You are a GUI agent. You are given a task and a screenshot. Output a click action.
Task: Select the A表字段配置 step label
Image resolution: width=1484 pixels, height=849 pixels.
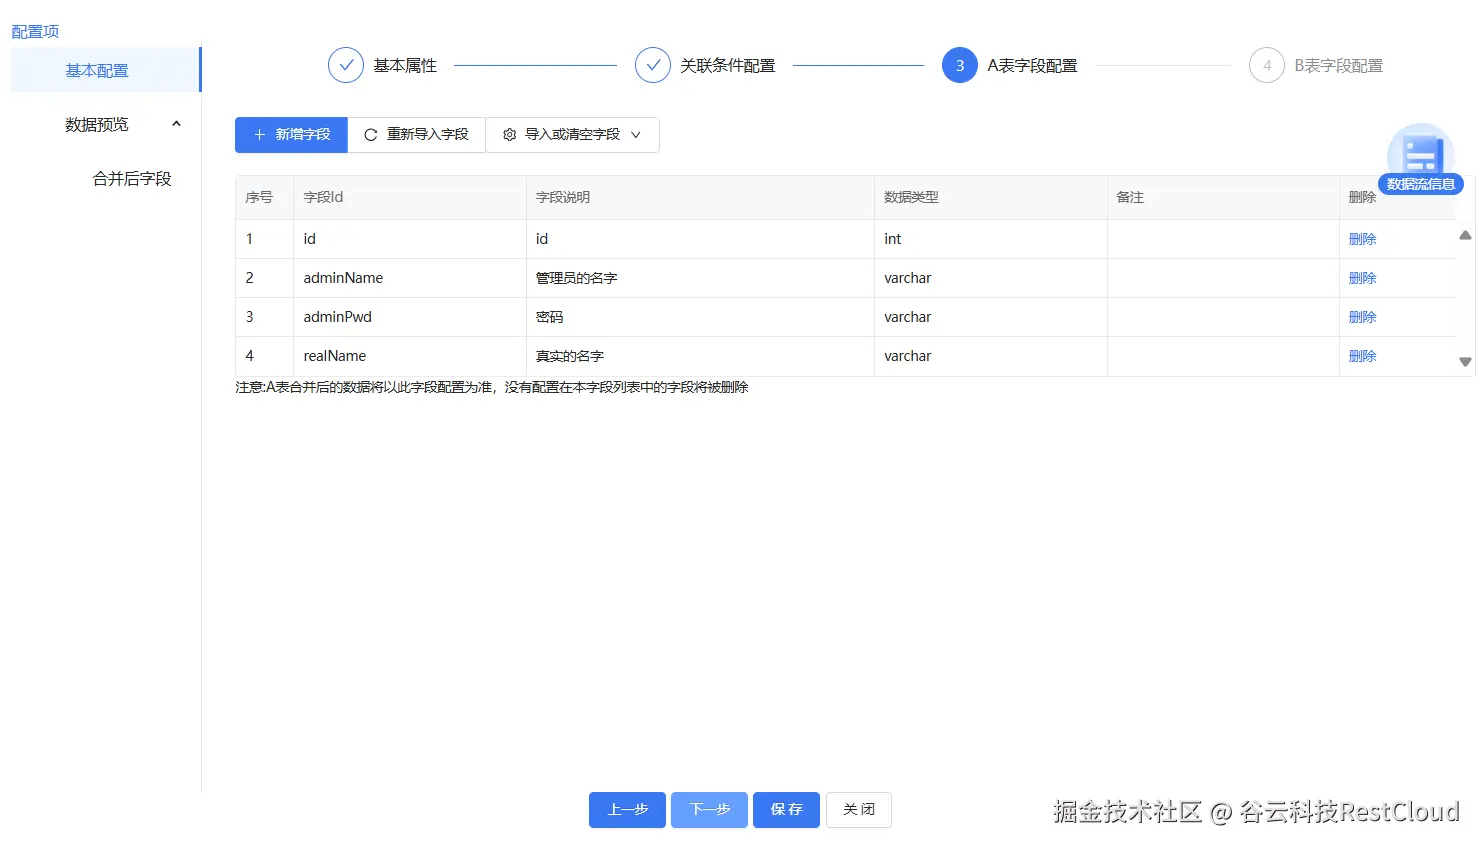click(x=1032, y=65)
